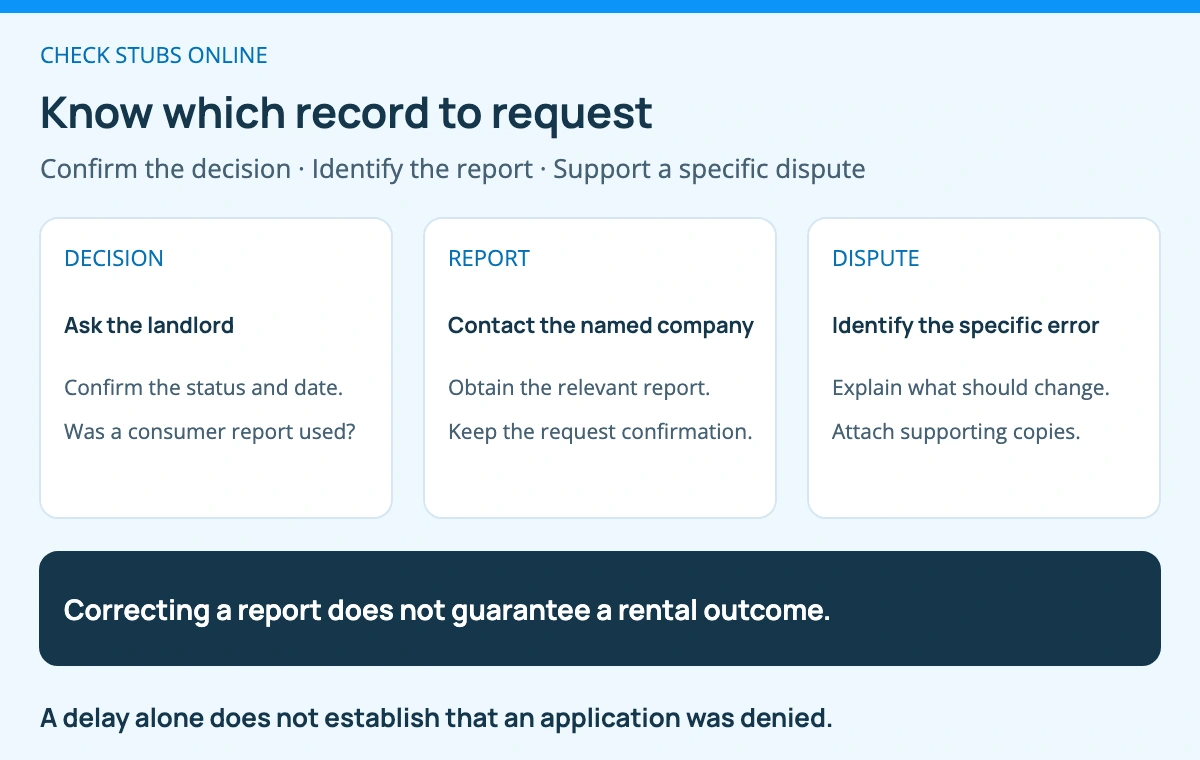Click 'Obtain the relevant report.' text
Image resolution: width=1200 pixels, height=760 pixels.
click(x=579, y=388)
